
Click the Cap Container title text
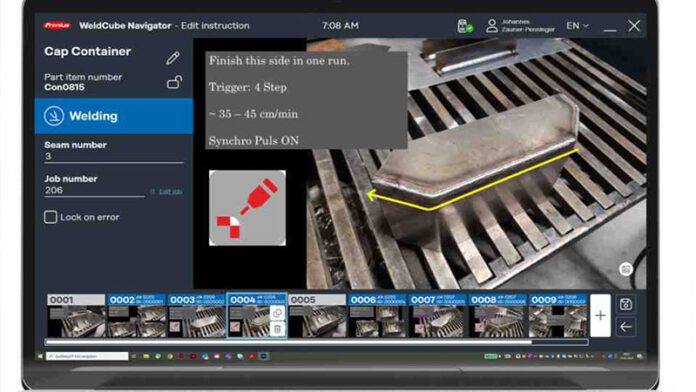87,51
